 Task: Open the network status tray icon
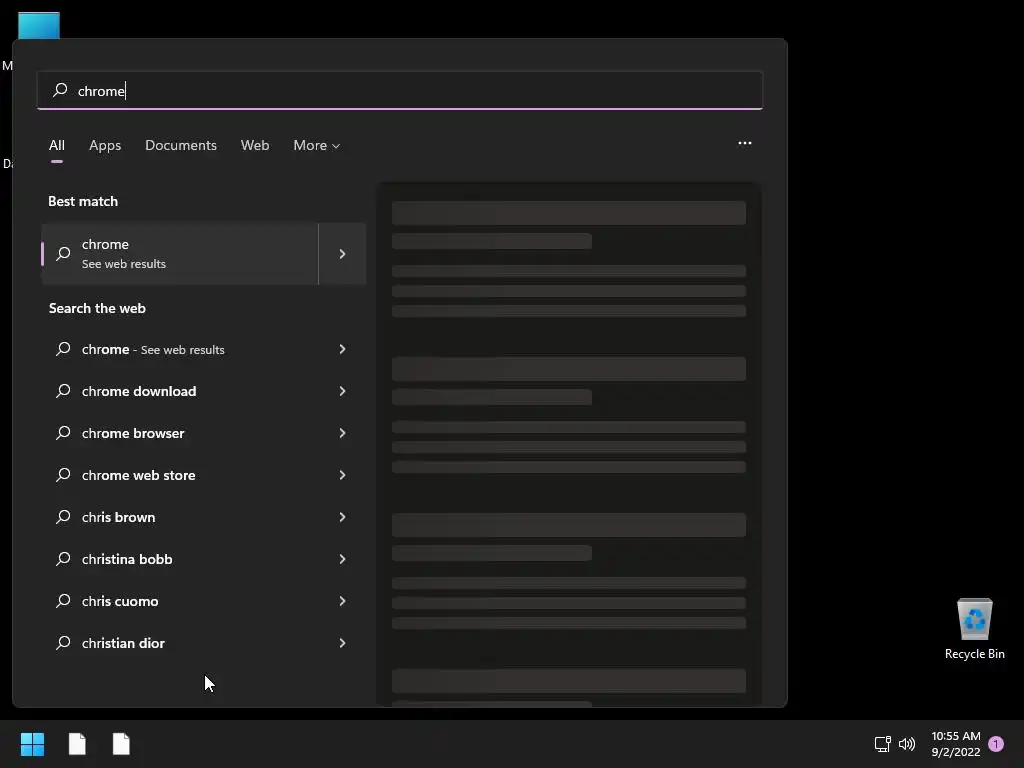point(882,744)
